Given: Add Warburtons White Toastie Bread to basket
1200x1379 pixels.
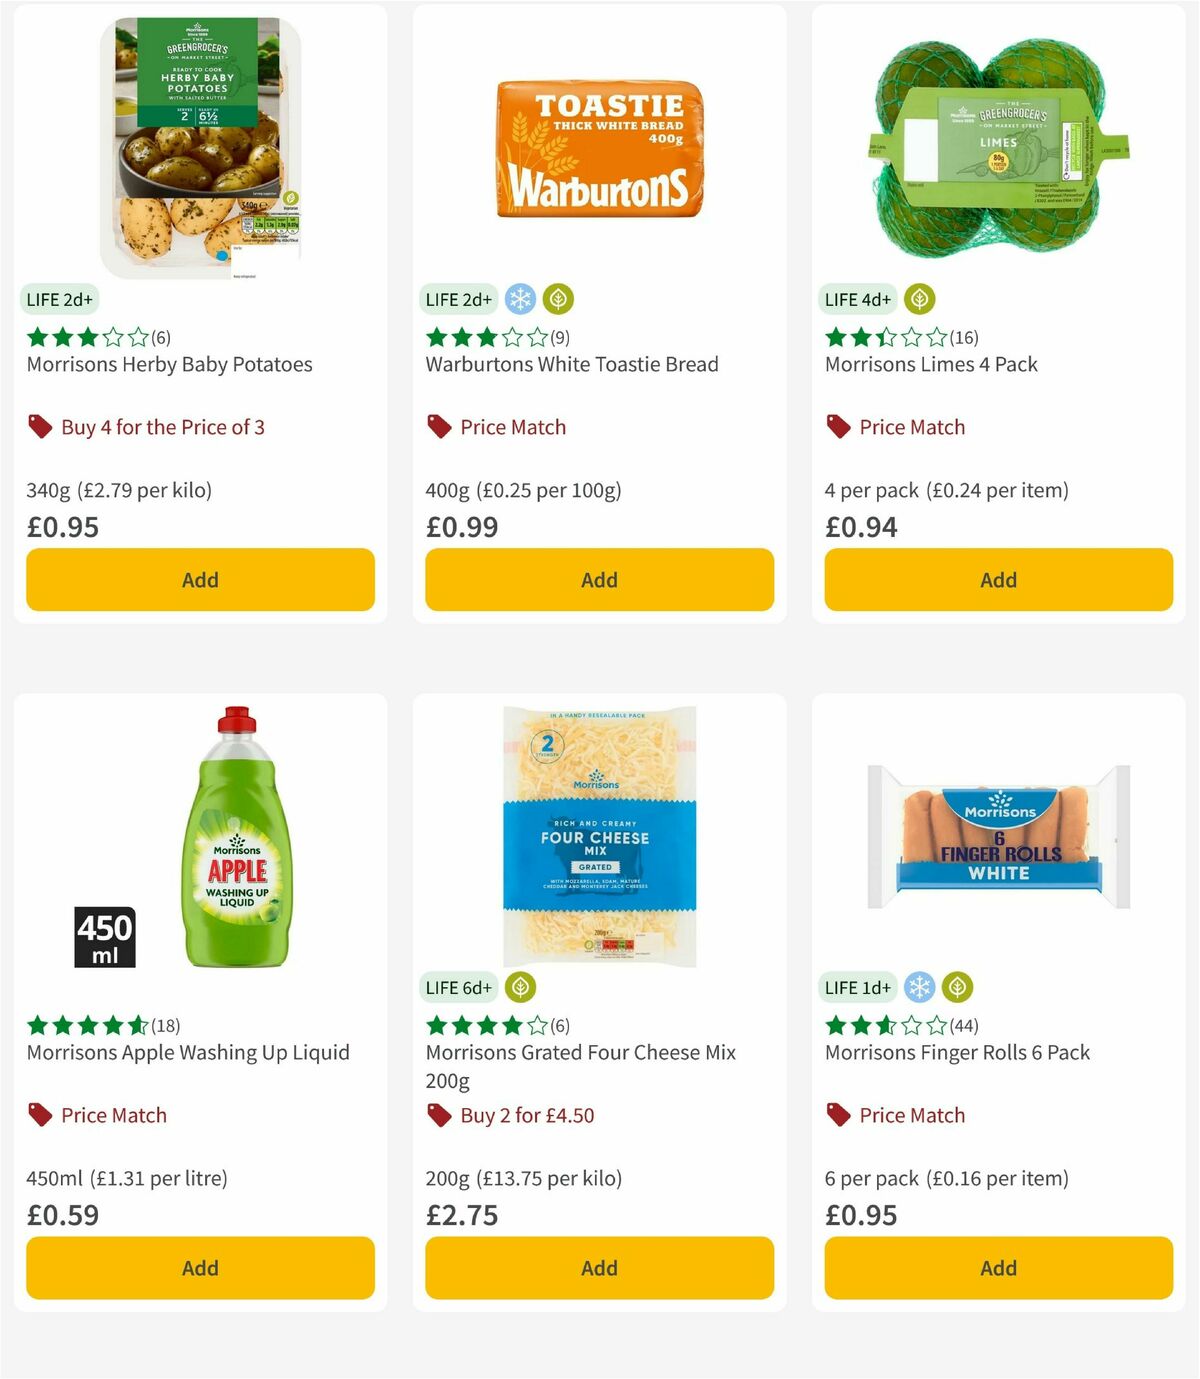Looking at the screenshot, I should (x=599, y=579).
